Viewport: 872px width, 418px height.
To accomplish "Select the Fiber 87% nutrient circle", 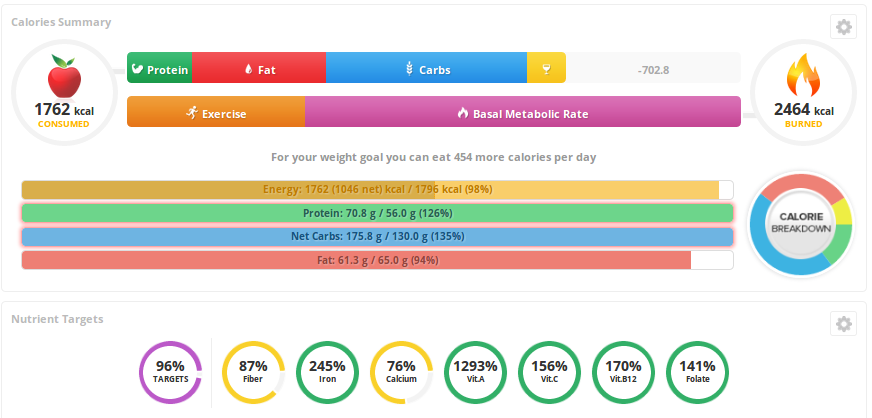I will [x=253, y=371].
